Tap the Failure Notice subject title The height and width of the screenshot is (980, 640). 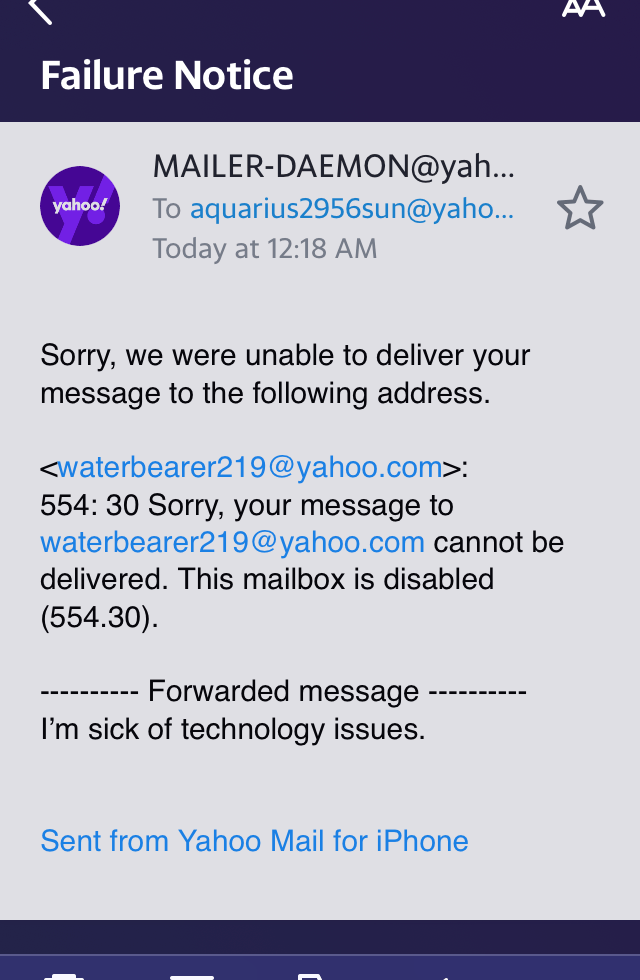[x=167, y=76]
